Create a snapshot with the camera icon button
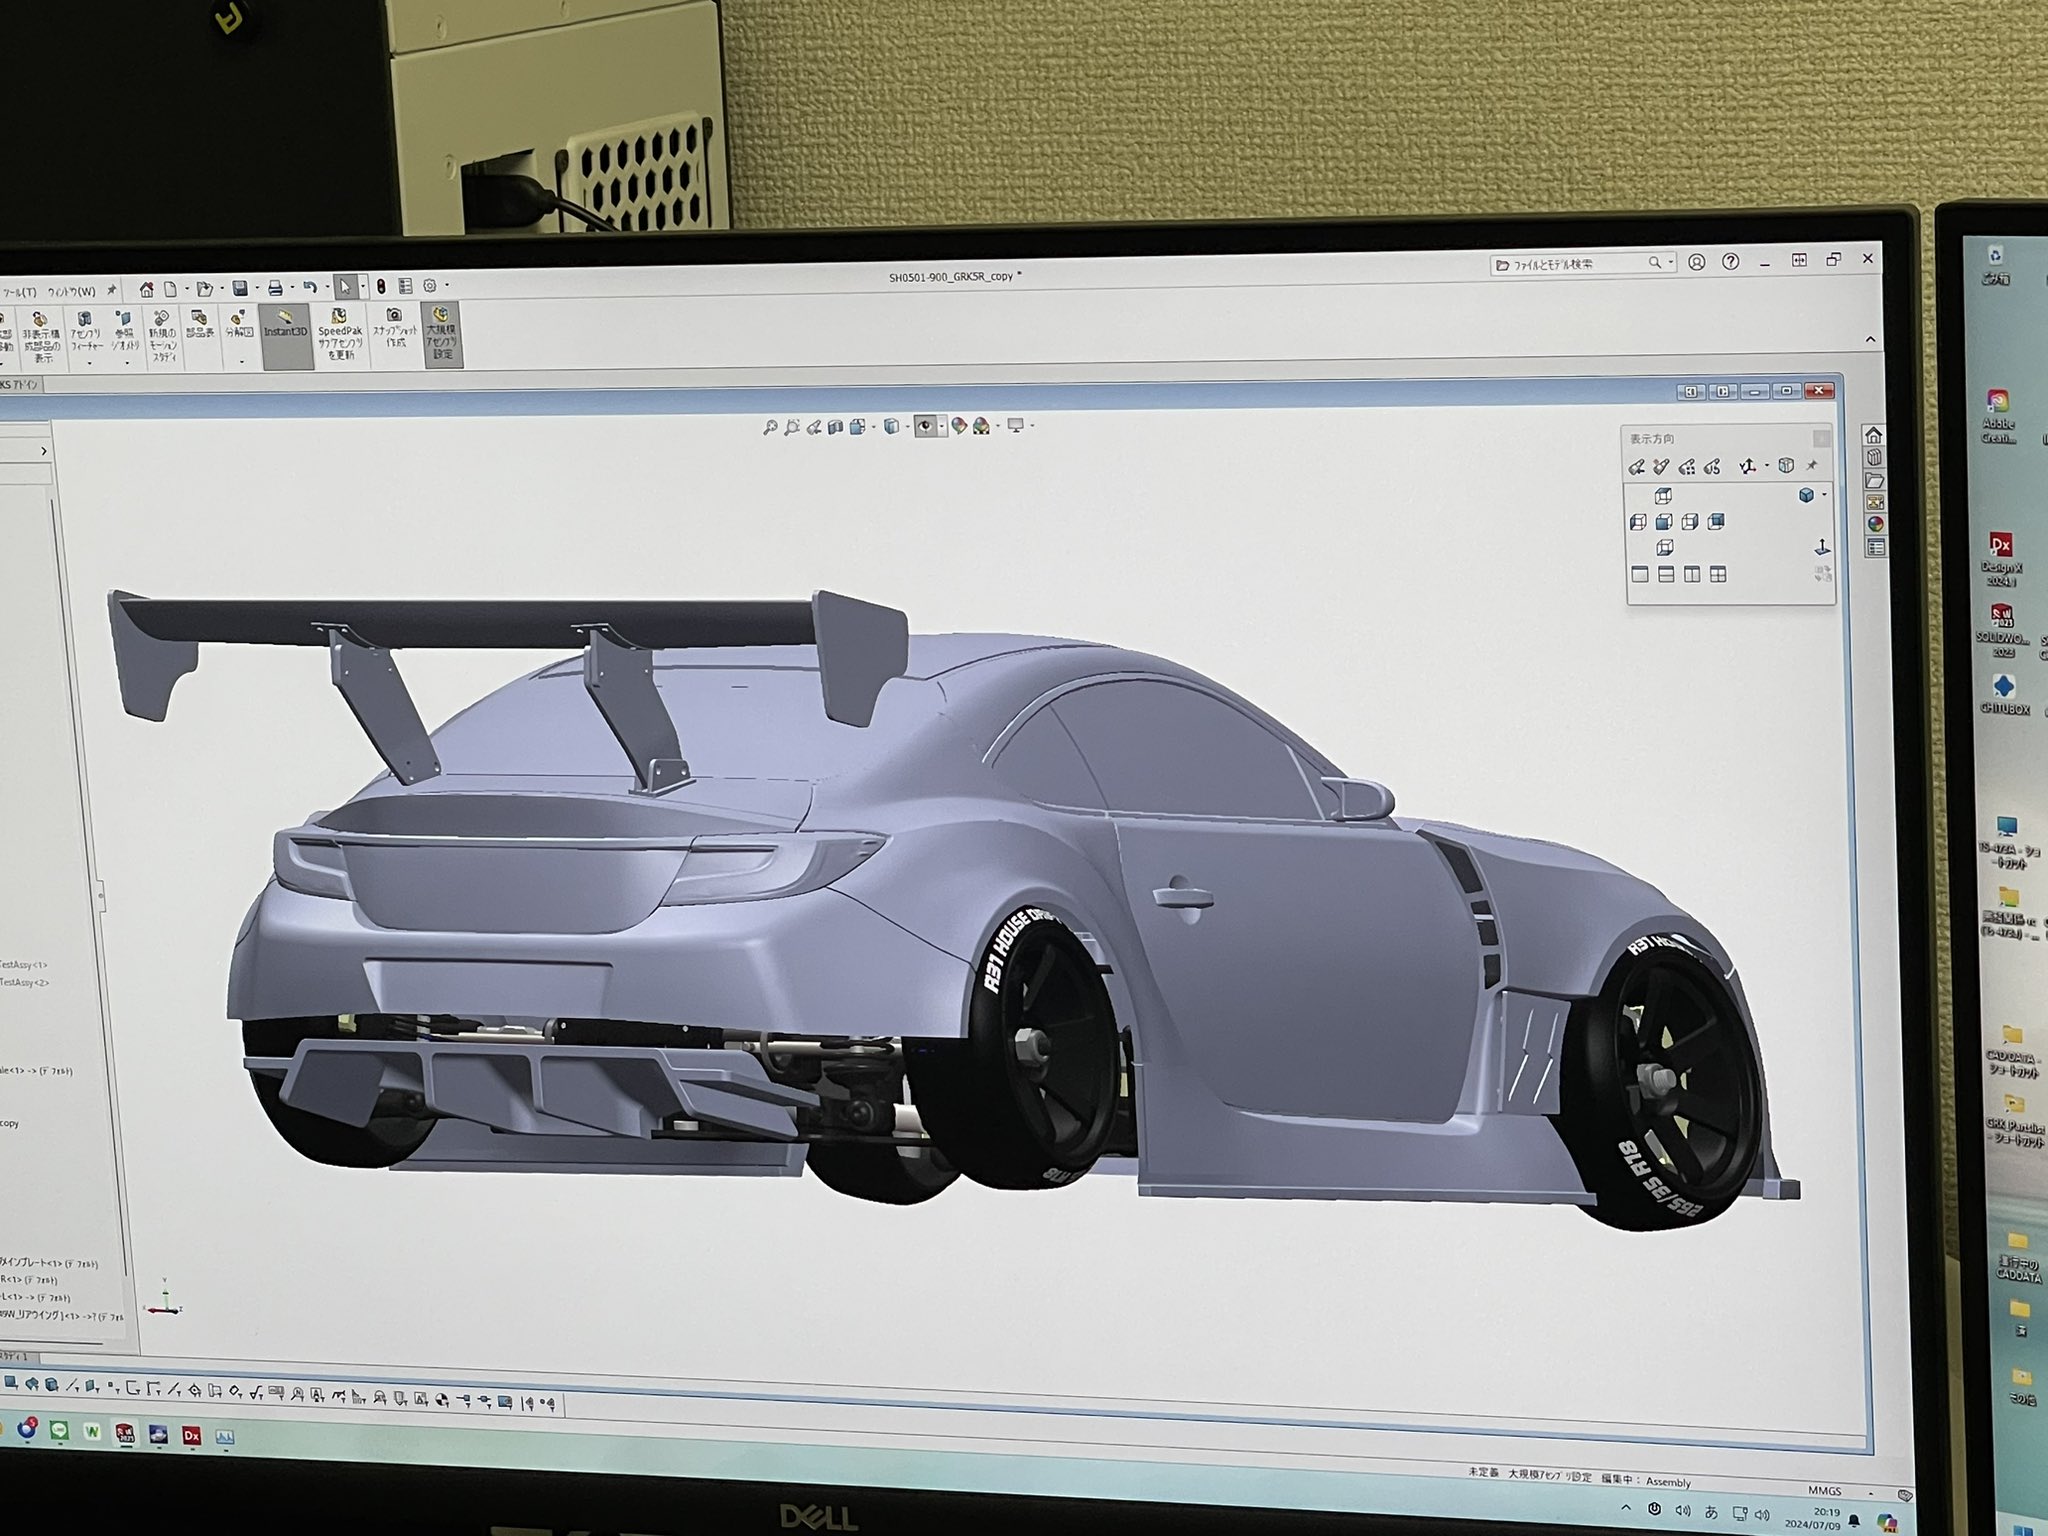Image resolution: width=2048 pixels, height=1536 pixels. click(395, 329)
